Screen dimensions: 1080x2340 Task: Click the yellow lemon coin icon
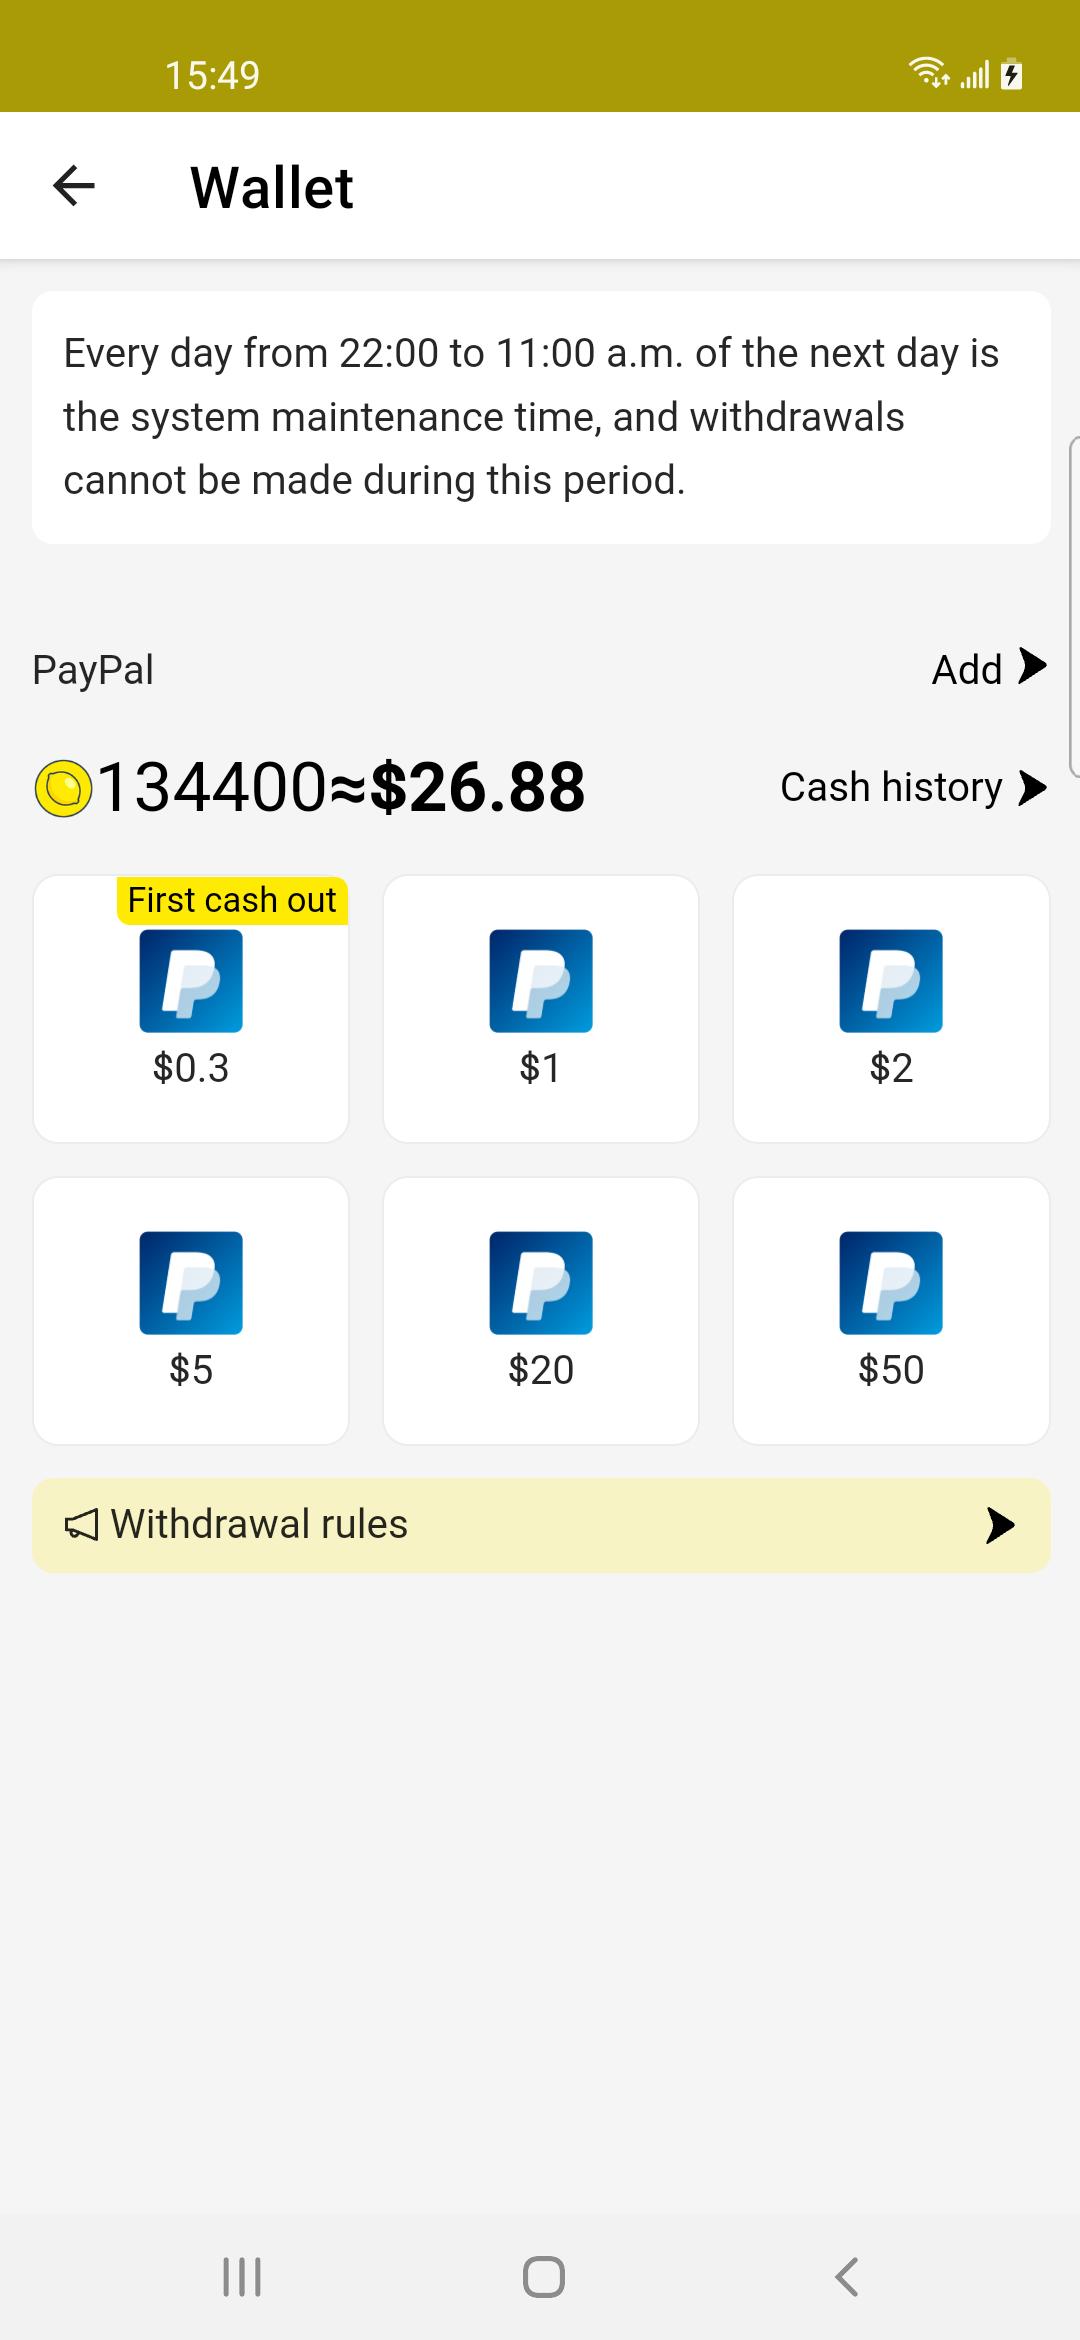pos(63,789)
